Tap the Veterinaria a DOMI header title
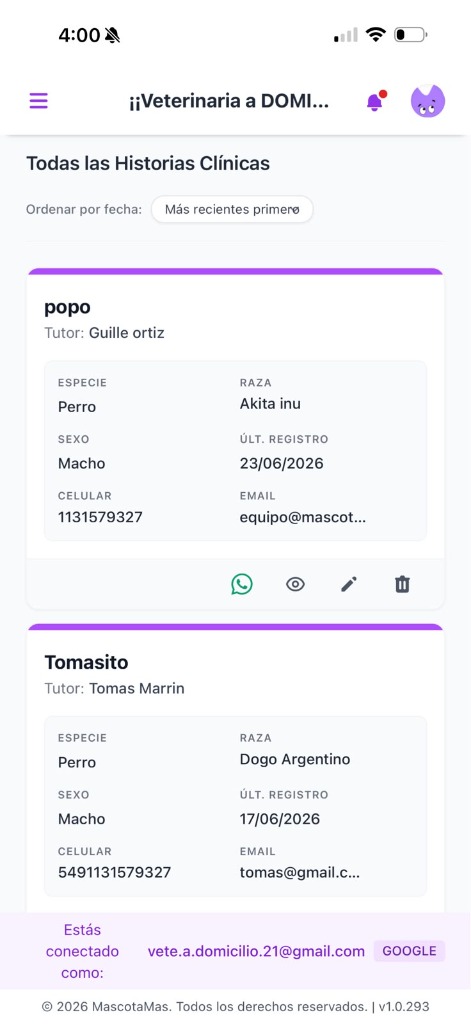This screenshot has width=471, height=1024. pos(229,102)
